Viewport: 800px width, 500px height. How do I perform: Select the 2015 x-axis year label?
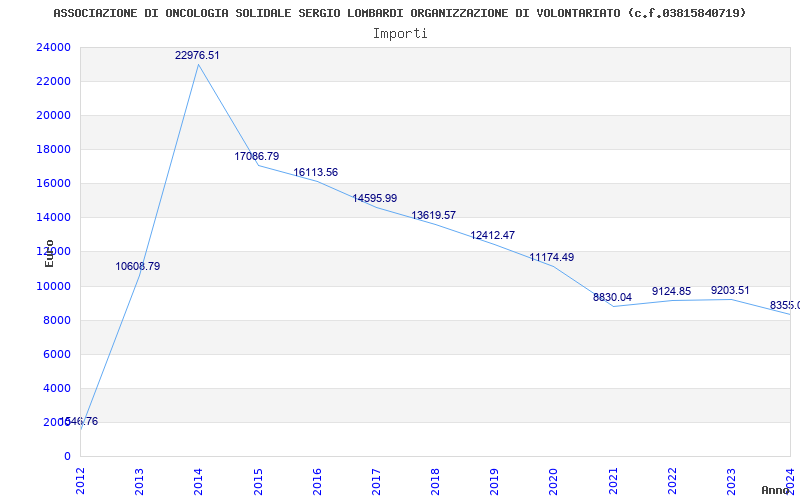click(x=258, y=481)
